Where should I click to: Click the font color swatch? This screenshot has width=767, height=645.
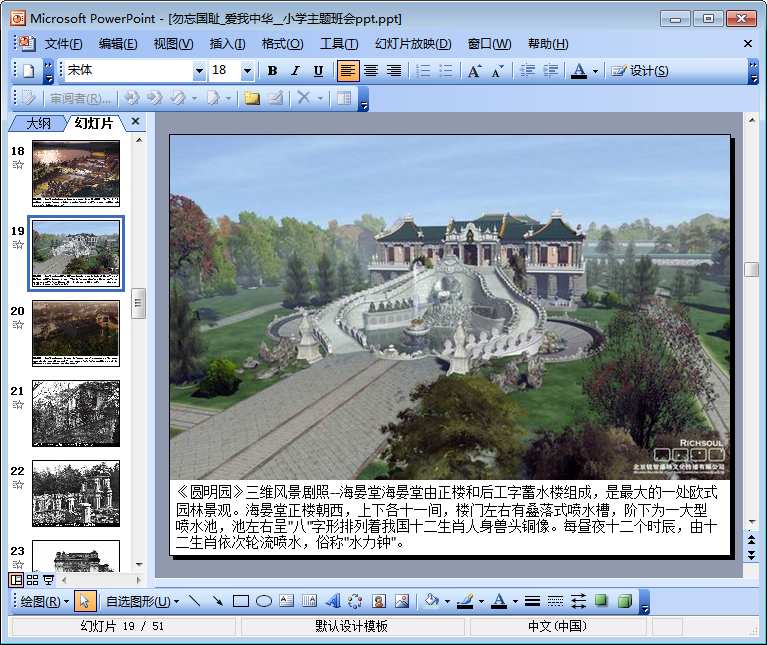[x=579, y=71]
